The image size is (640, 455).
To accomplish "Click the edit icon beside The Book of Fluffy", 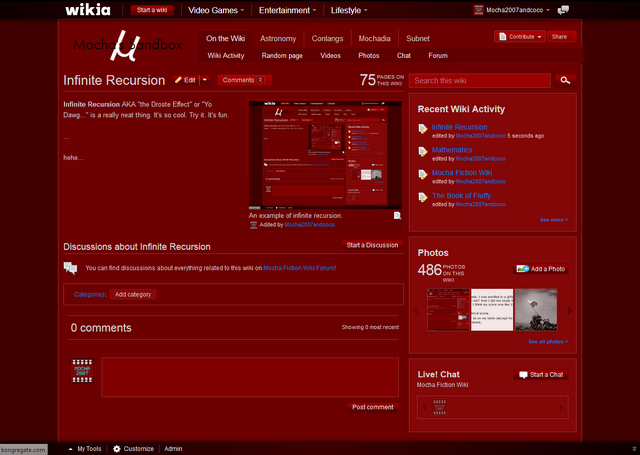I will pyautogui.click(x=423, y=198).
